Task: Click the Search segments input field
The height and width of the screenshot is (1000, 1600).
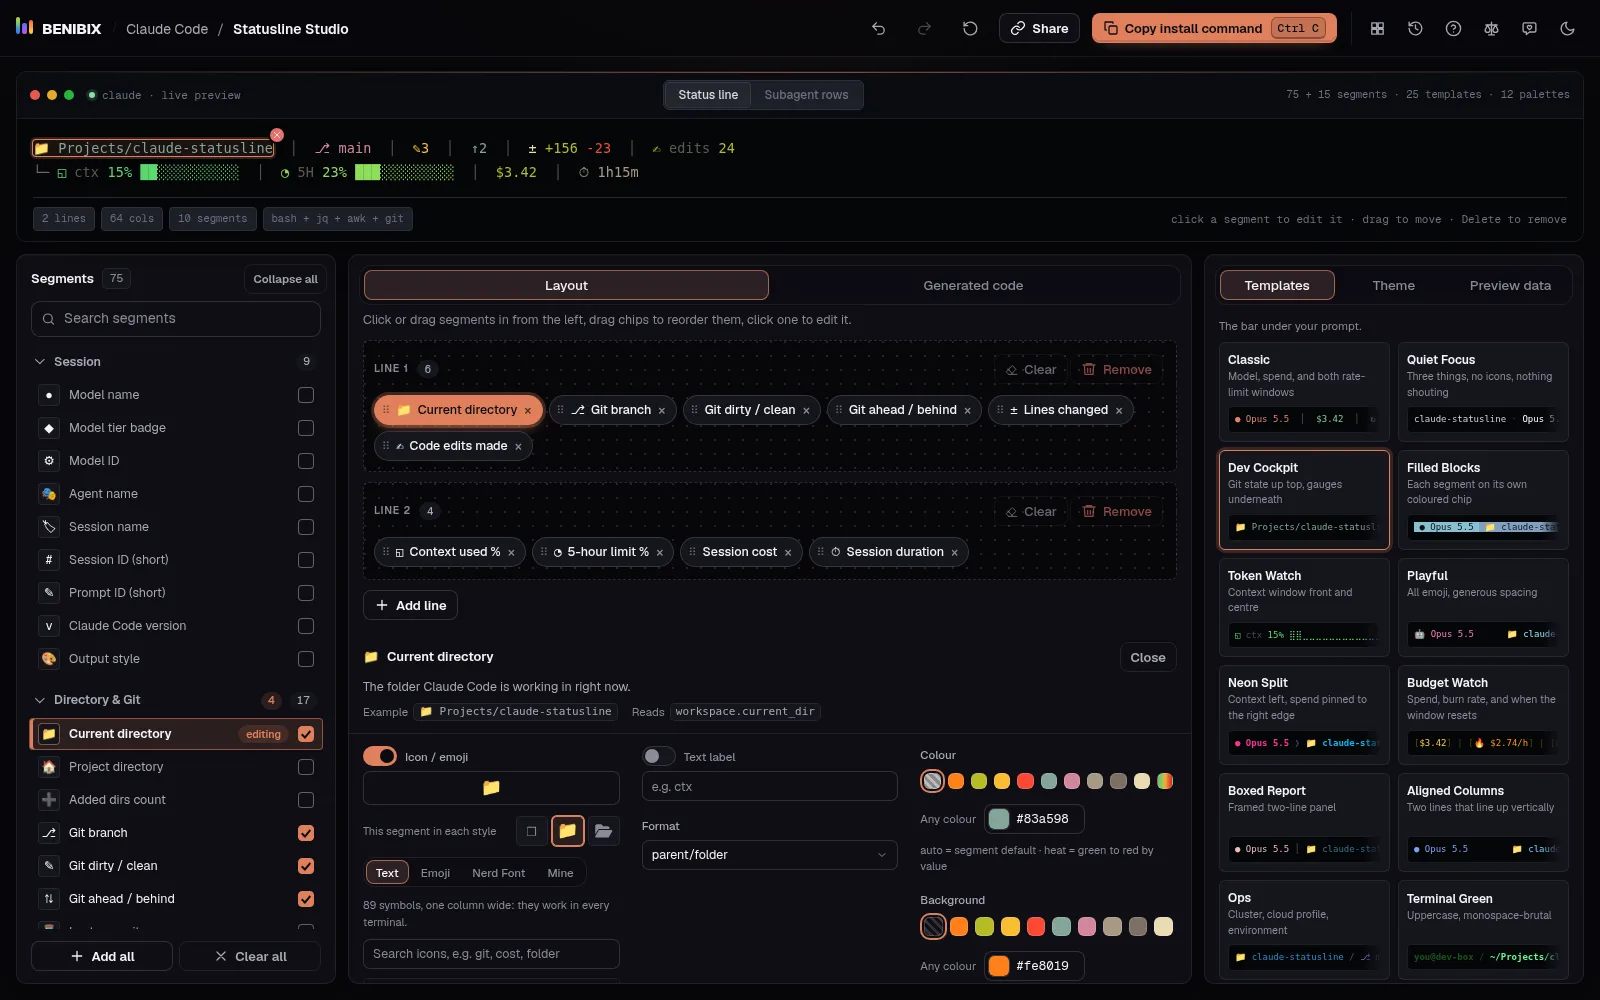Action: click(176, 319)
